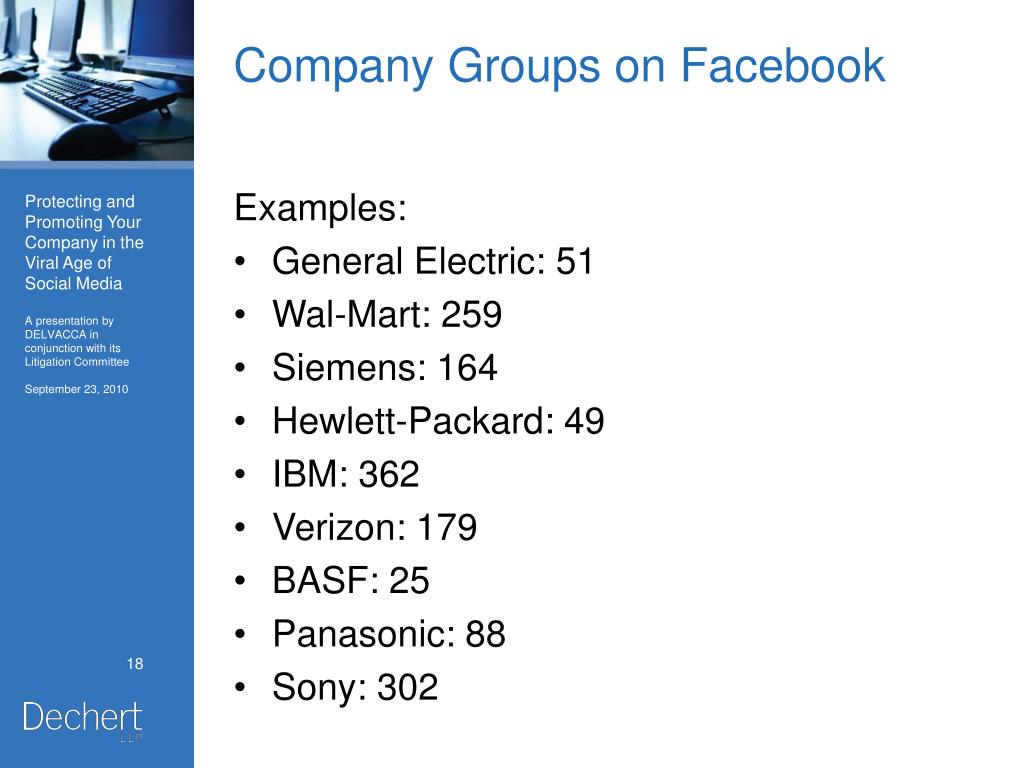
Task: Click the DELVACCA presentation credit text
Action: 77,342
